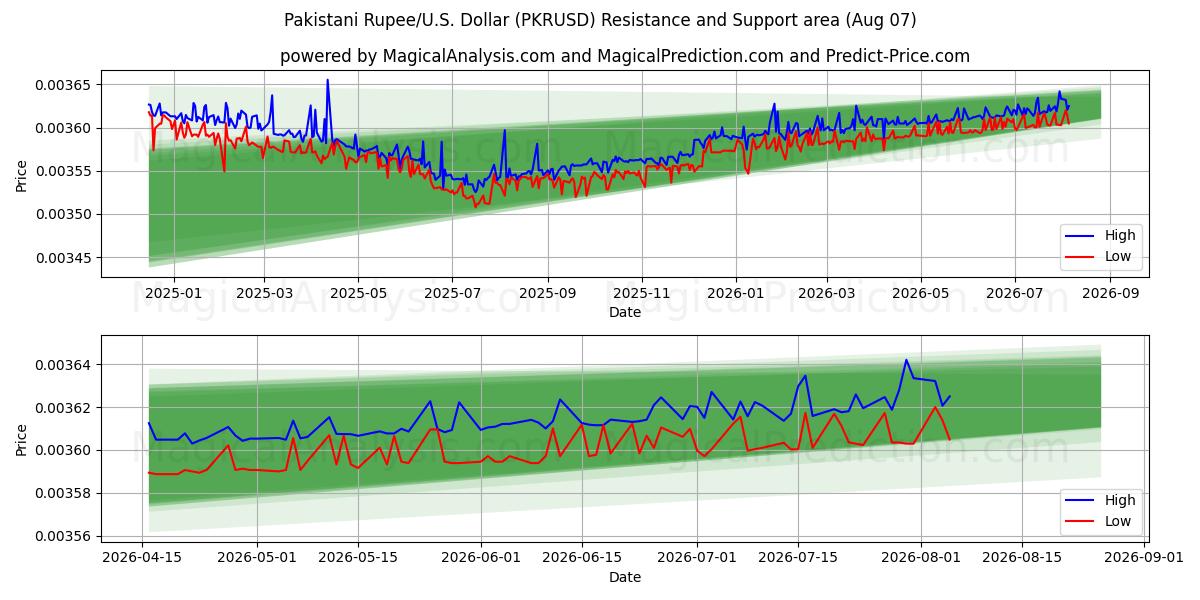Click the 'Price' y-axis label of top chart
This screenshot has height=600, width=1200.
[x=21, y=175]
